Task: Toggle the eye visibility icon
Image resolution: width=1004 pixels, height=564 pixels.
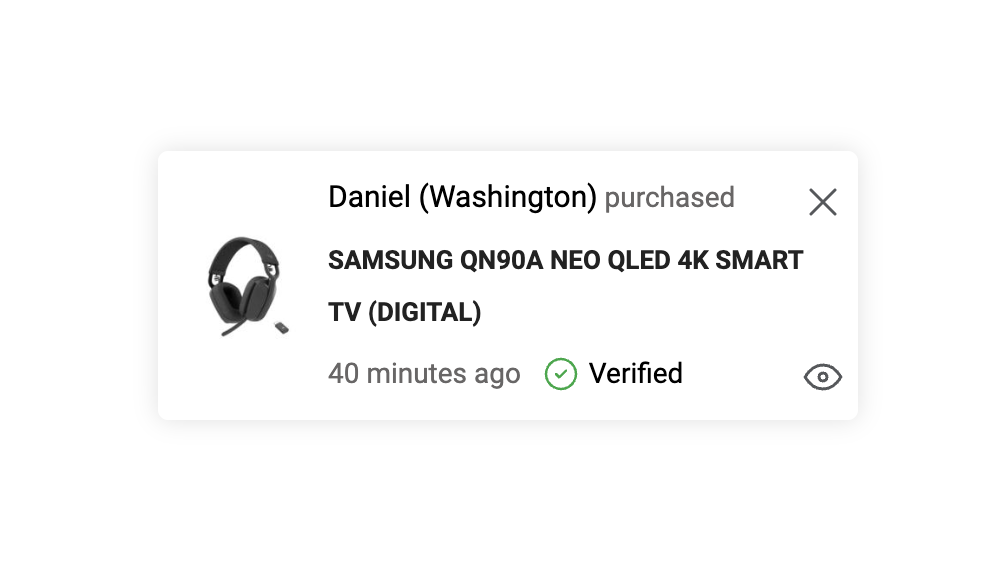Action: click(822, 377)
